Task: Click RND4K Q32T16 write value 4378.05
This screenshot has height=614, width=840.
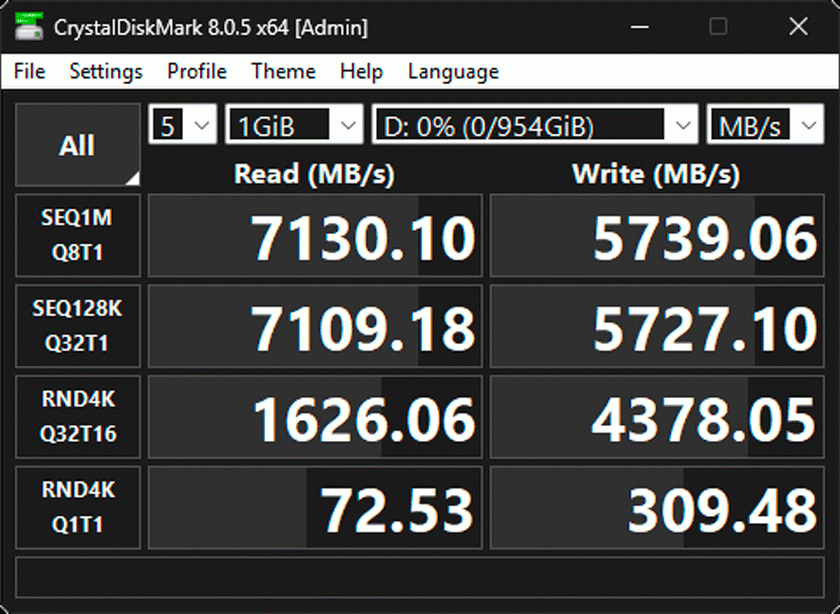Action: [657, 416]
